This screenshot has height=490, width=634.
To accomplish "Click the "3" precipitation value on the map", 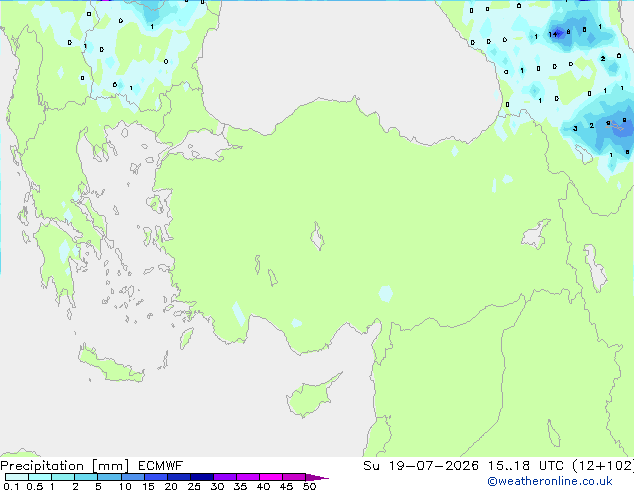I will pyautogui.click(x=575, y=129).
